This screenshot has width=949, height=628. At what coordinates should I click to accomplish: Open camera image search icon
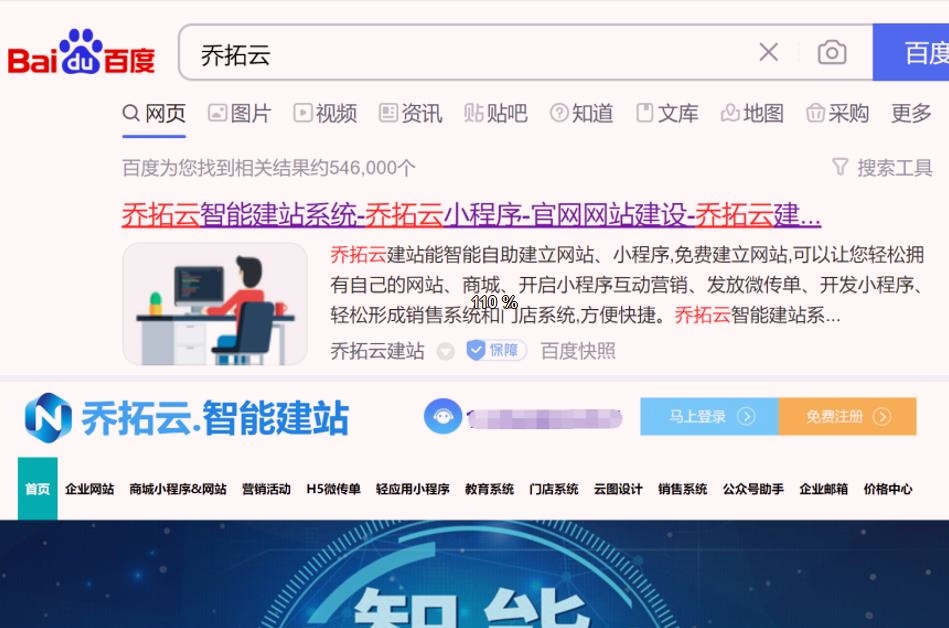point(832,53)
